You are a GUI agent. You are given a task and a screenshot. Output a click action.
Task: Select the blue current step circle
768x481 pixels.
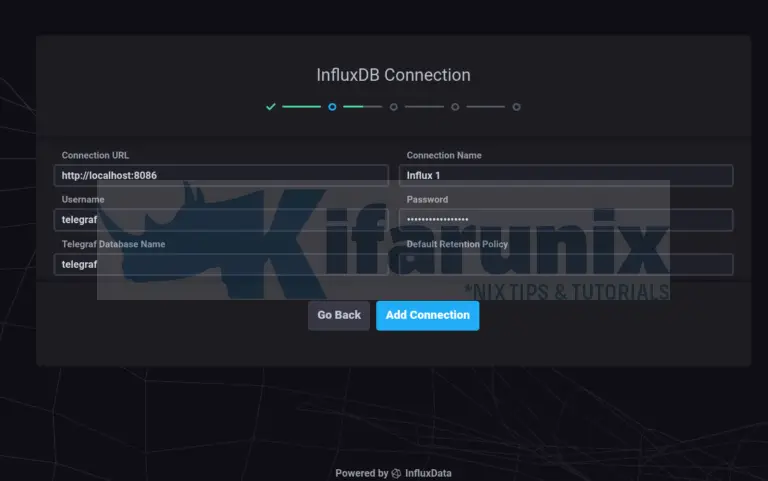coord(332,106)
